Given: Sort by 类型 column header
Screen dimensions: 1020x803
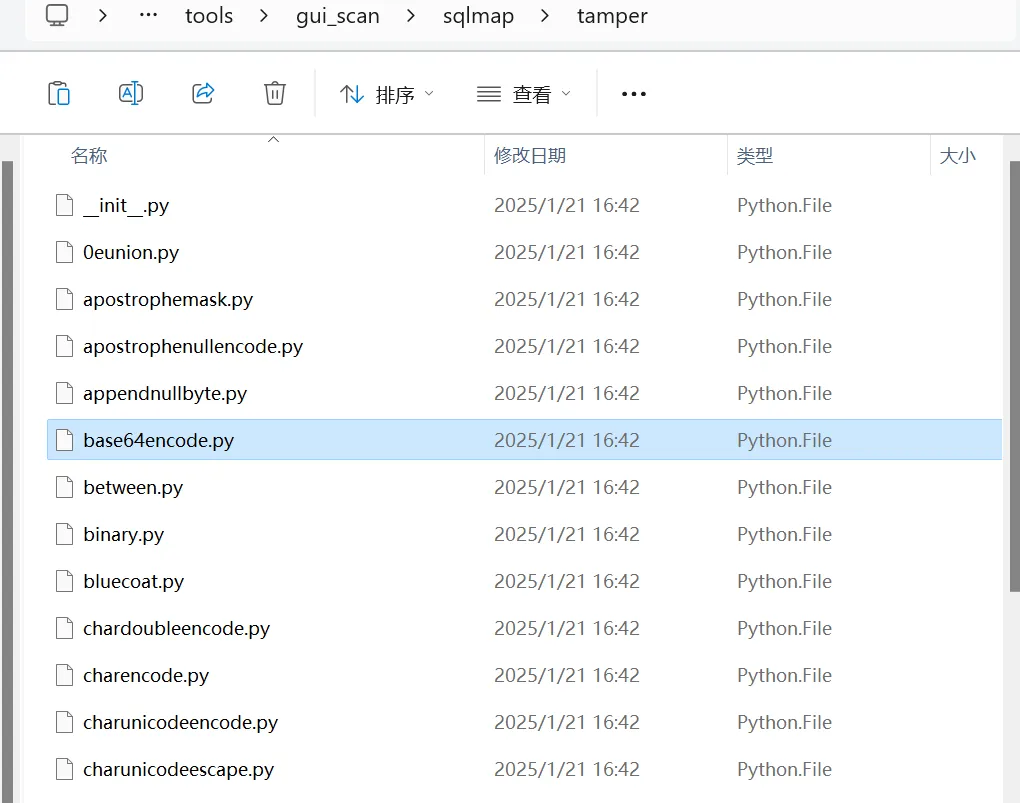Looking at the screenshot, I should coord(755,156).
